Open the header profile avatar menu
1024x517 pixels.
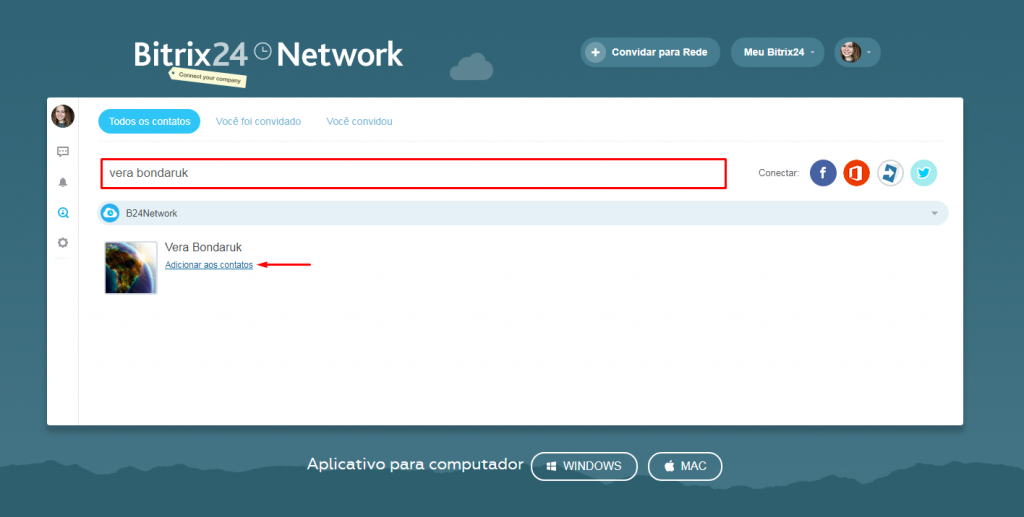click(857, 52)
